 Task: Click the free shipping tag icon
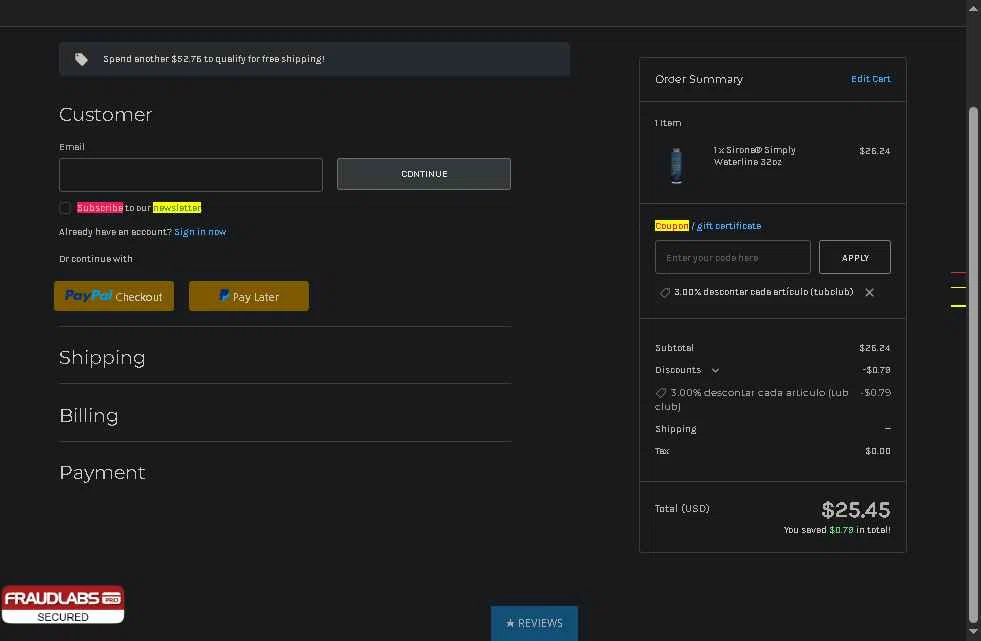(x=81, y=59)
